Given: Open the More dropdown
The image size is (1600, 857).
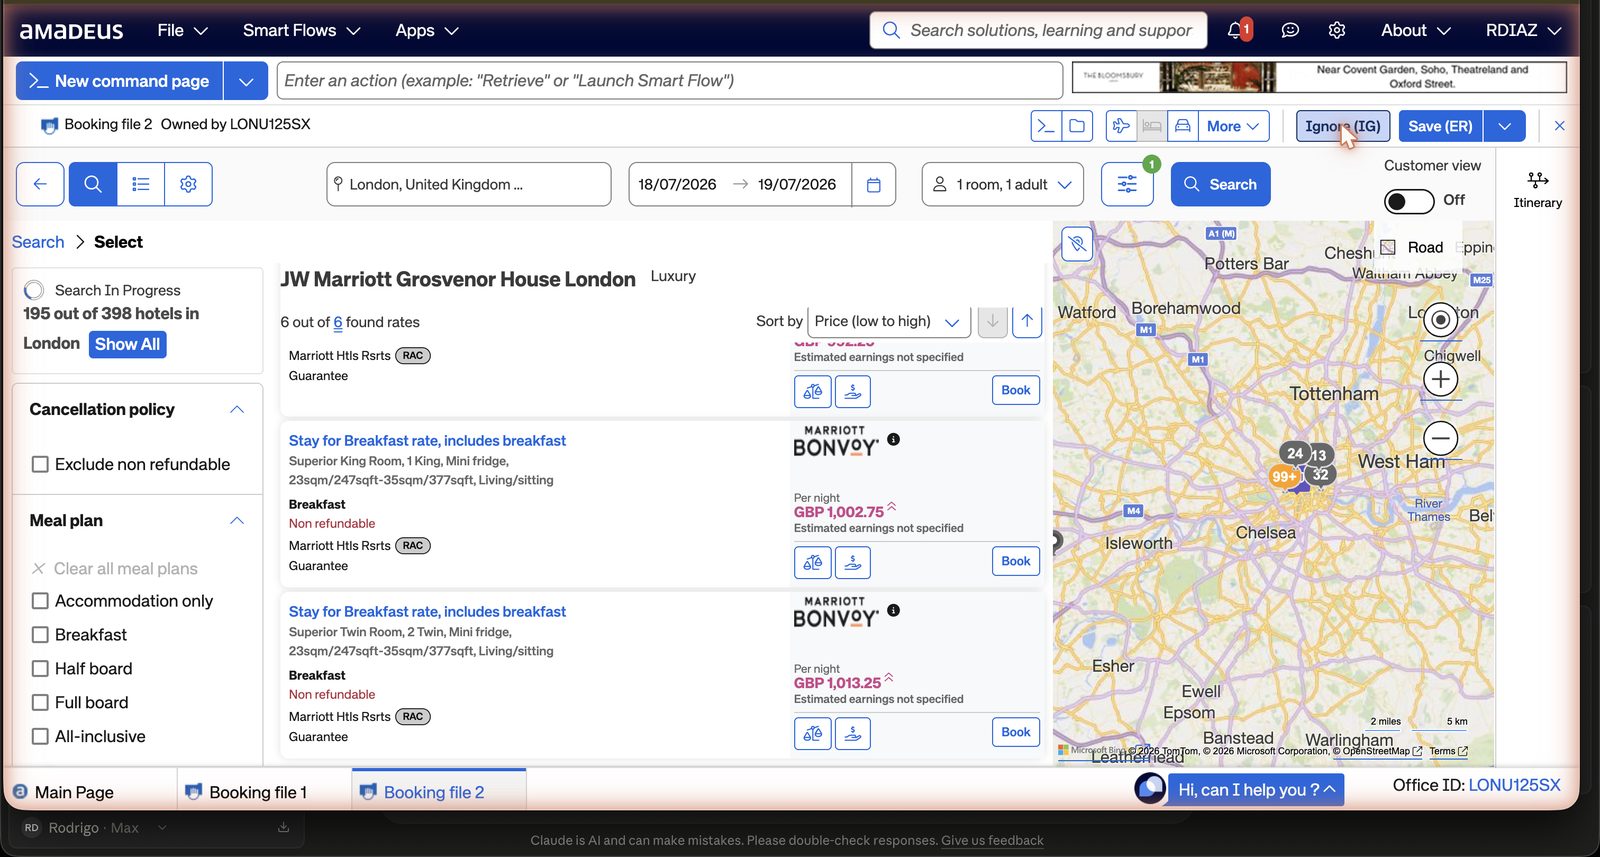Looking at the screenshot, I should point(1234,126).
